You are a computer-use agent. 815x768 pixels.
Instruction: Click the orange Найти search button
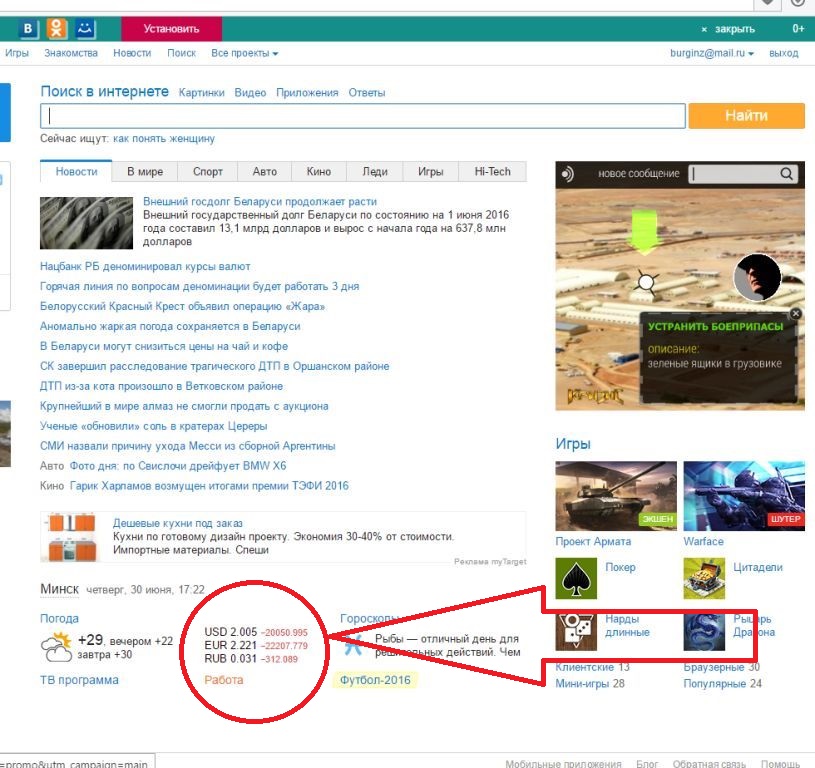(746, 115)
